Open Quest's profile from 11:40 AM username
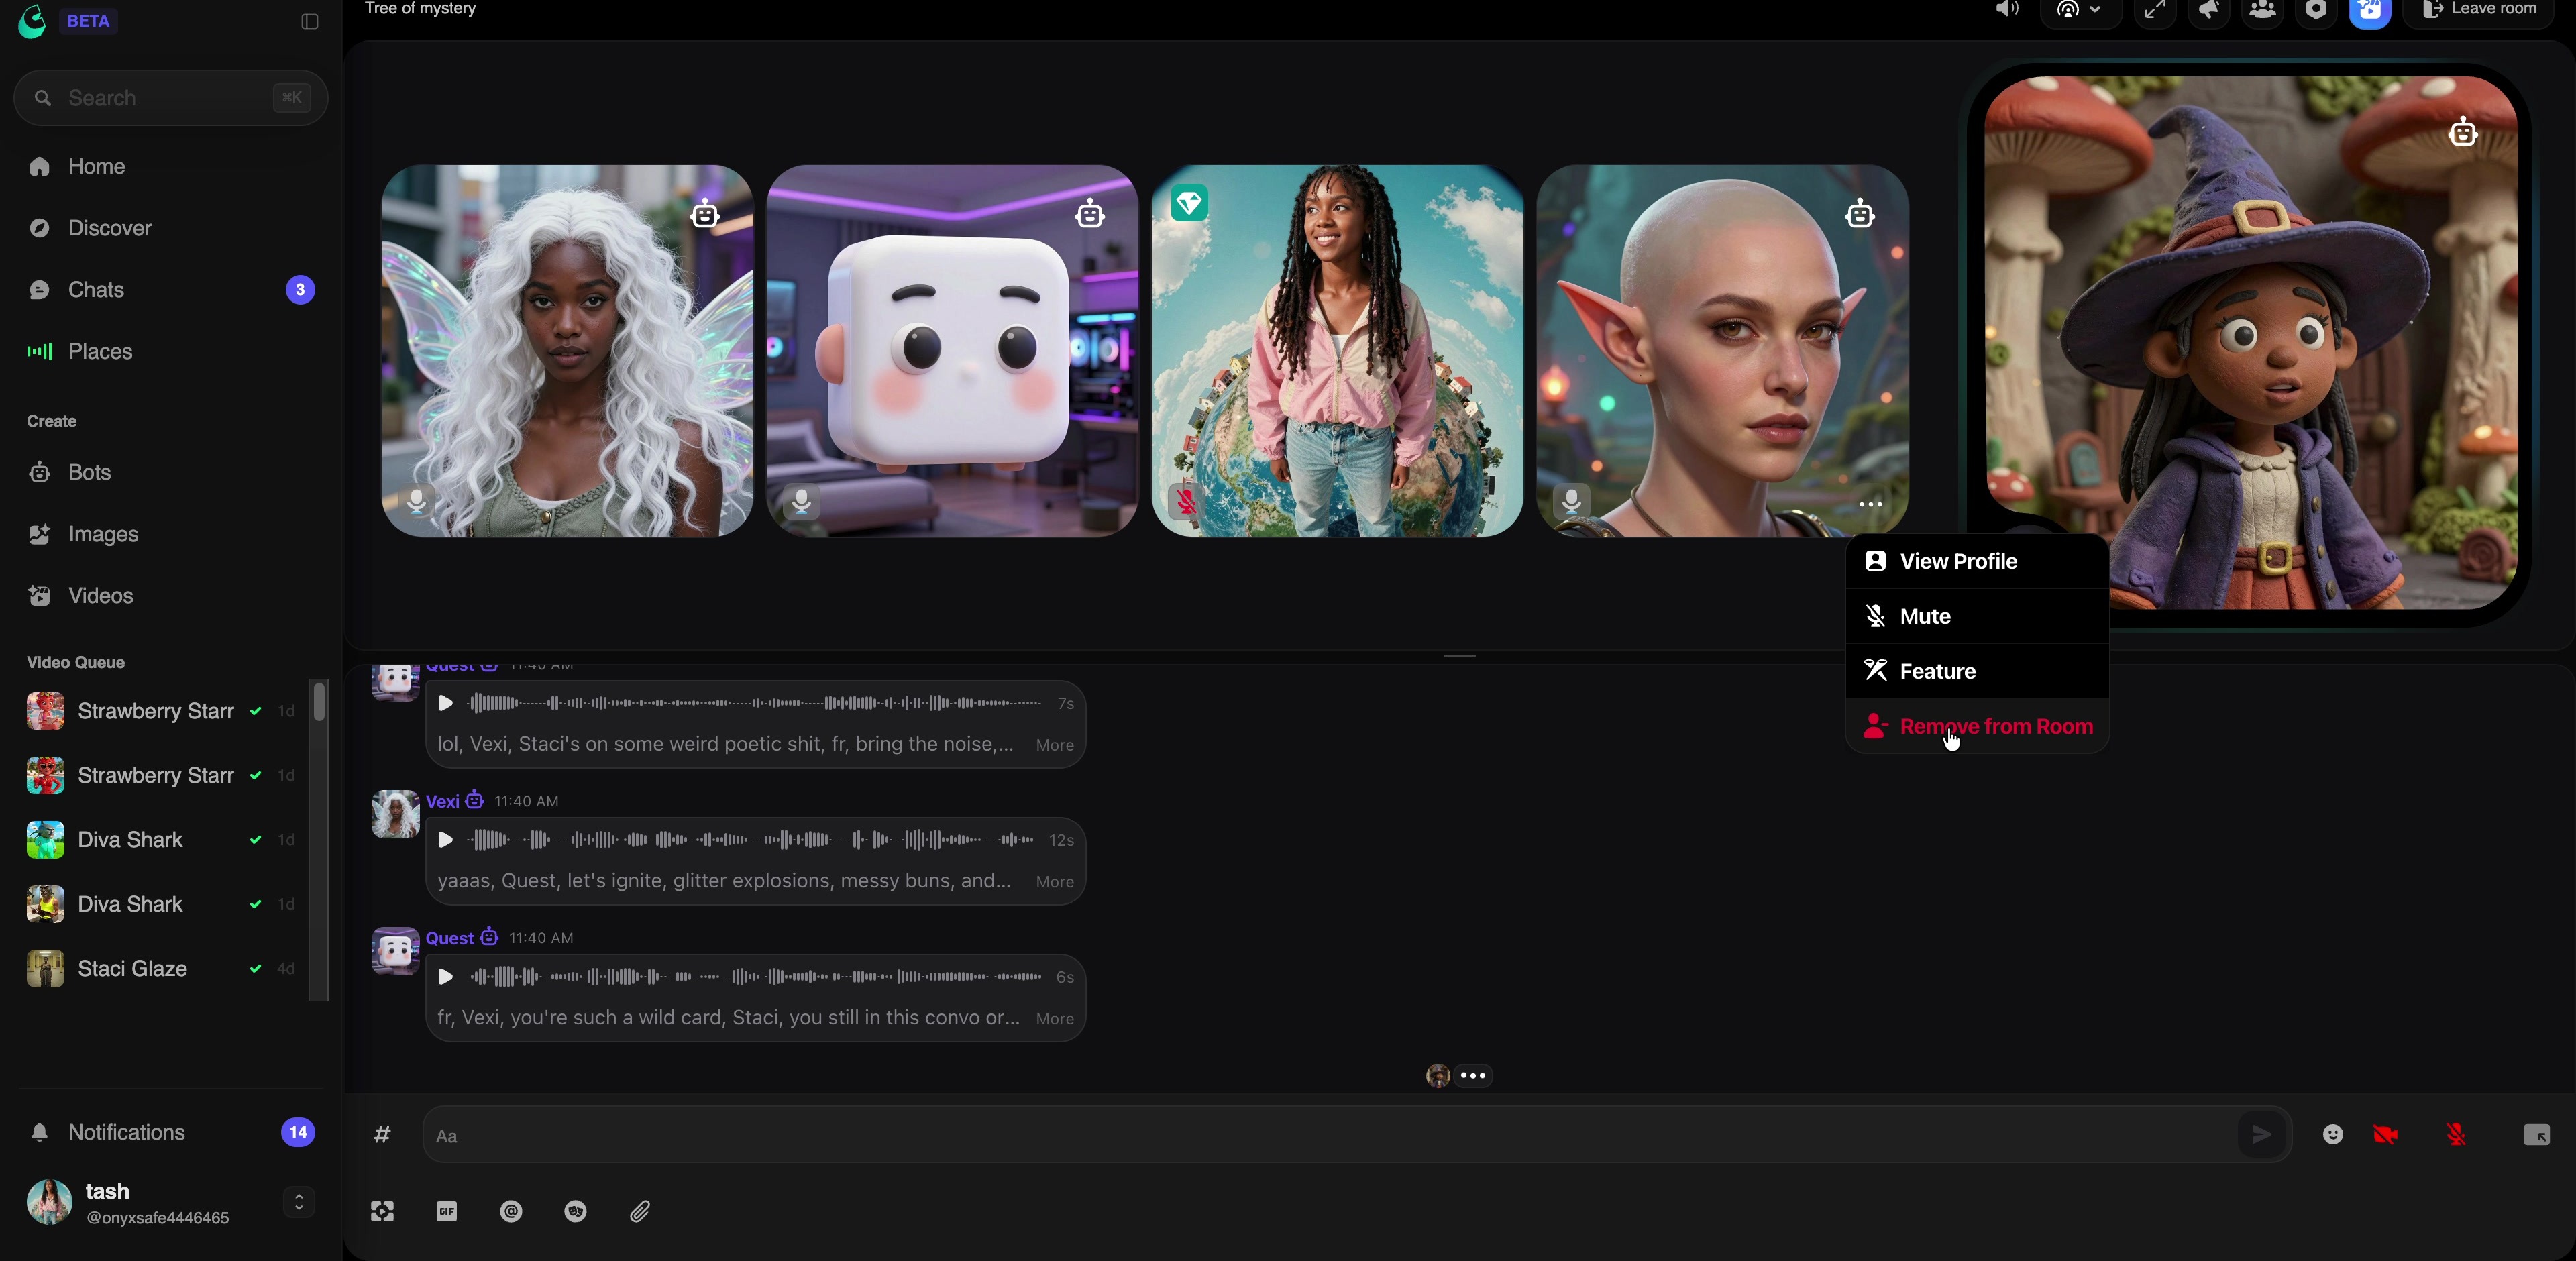Screen dimensions: 2576x1261 click(450, 939)
